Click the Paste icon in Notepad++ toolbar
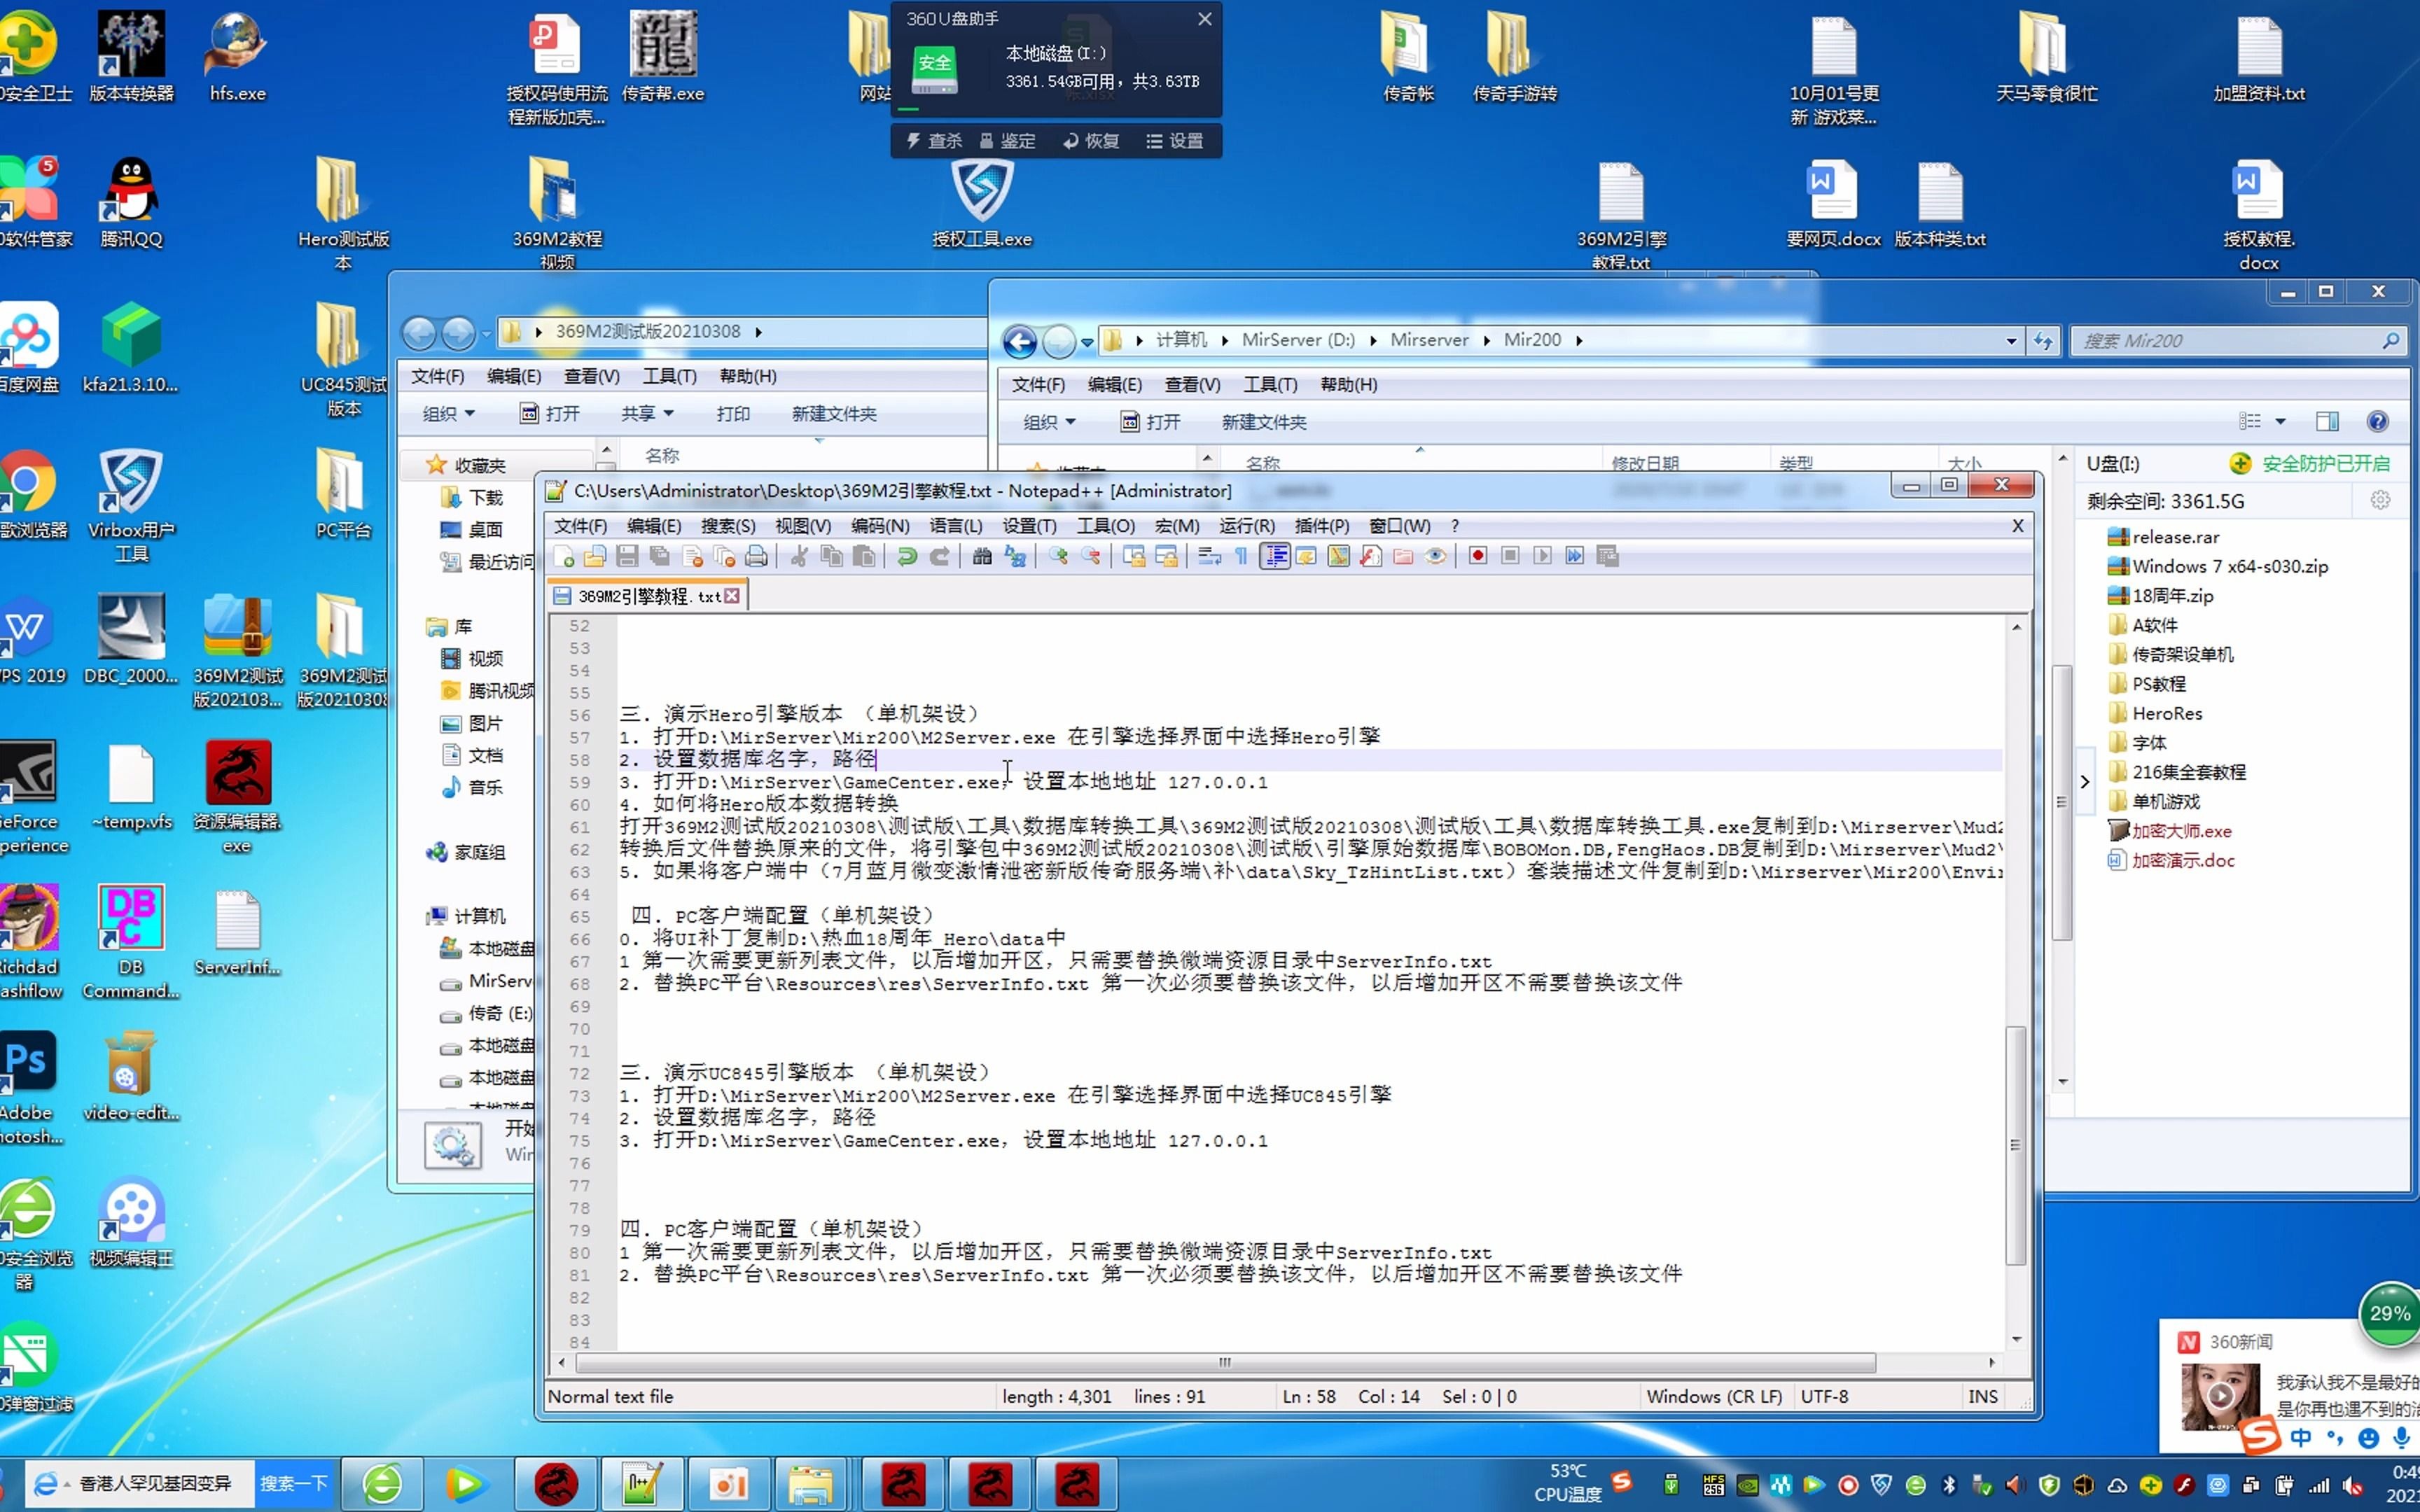Image resolution: width=2420 pixels, height=1512 pixels. coord(864,556)
